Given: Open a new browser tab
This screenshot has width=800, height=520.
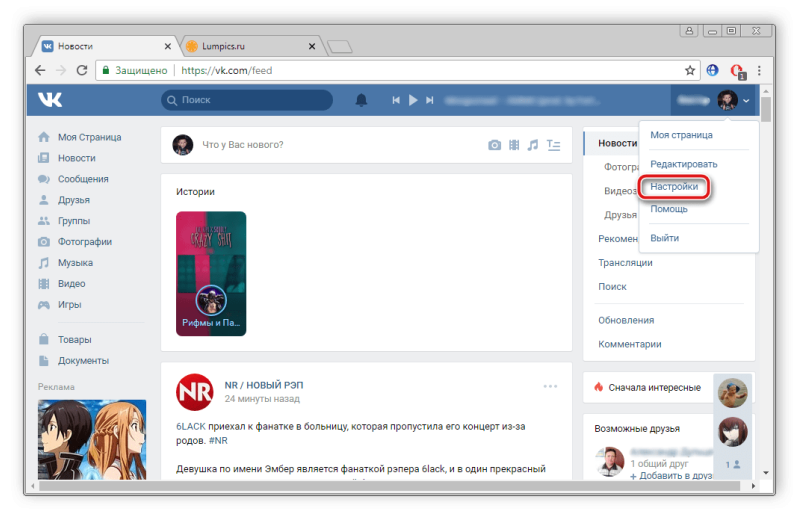Looking at the screenshot, I should [x=340, y=47].
